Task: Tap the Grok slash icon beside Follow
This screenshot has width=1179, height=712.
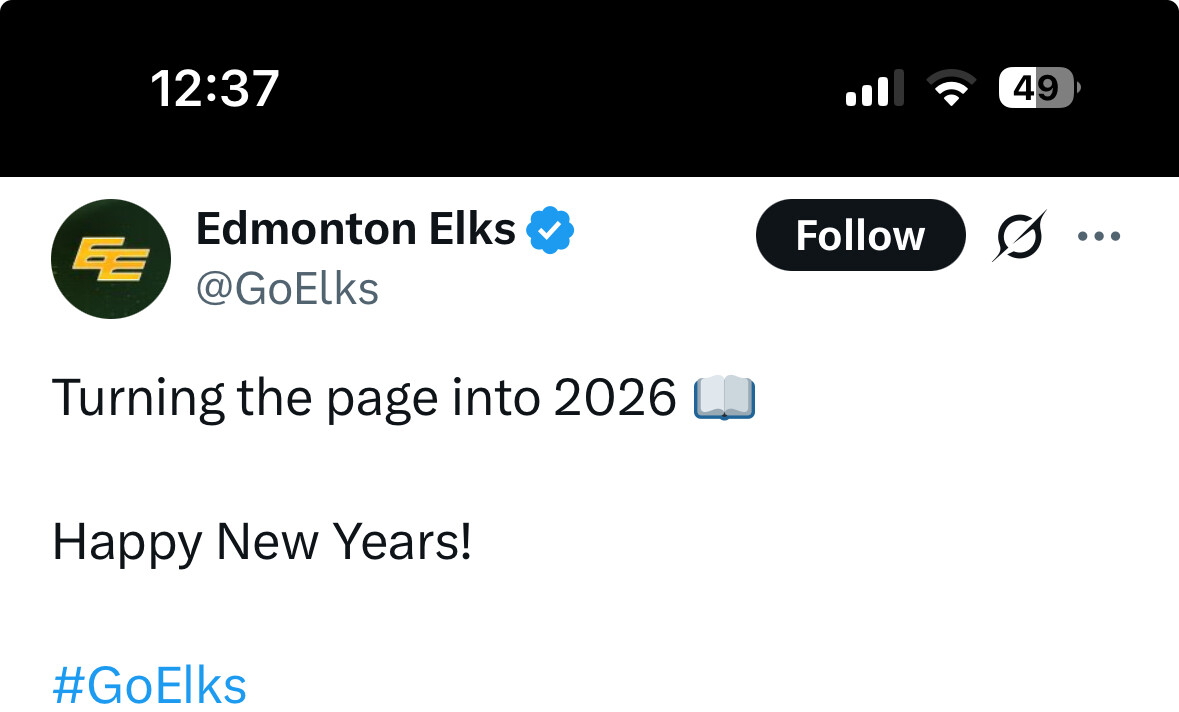Action: [x=1020, y=236]
